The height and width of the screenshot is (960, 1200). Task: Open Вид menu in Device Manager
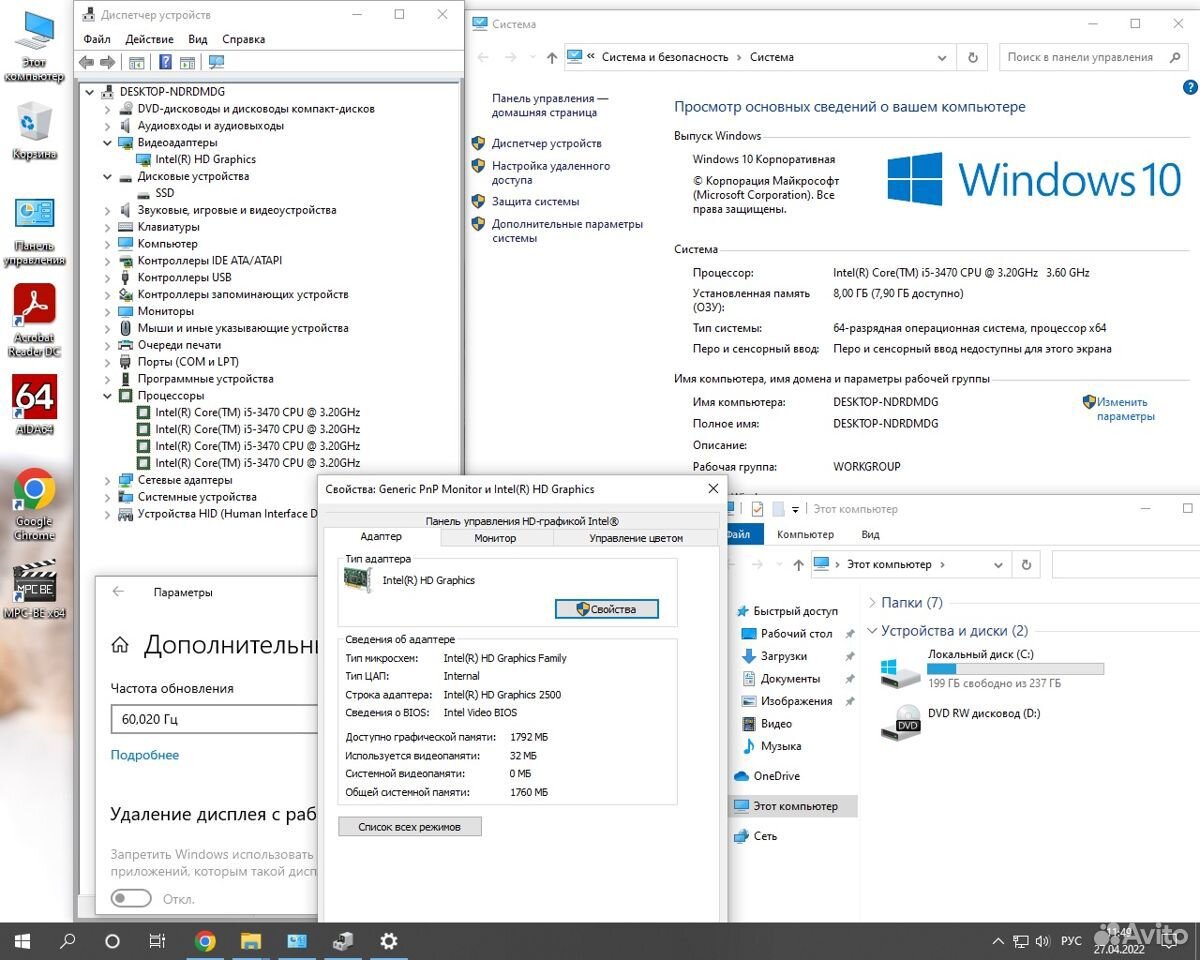pos(198,39)
